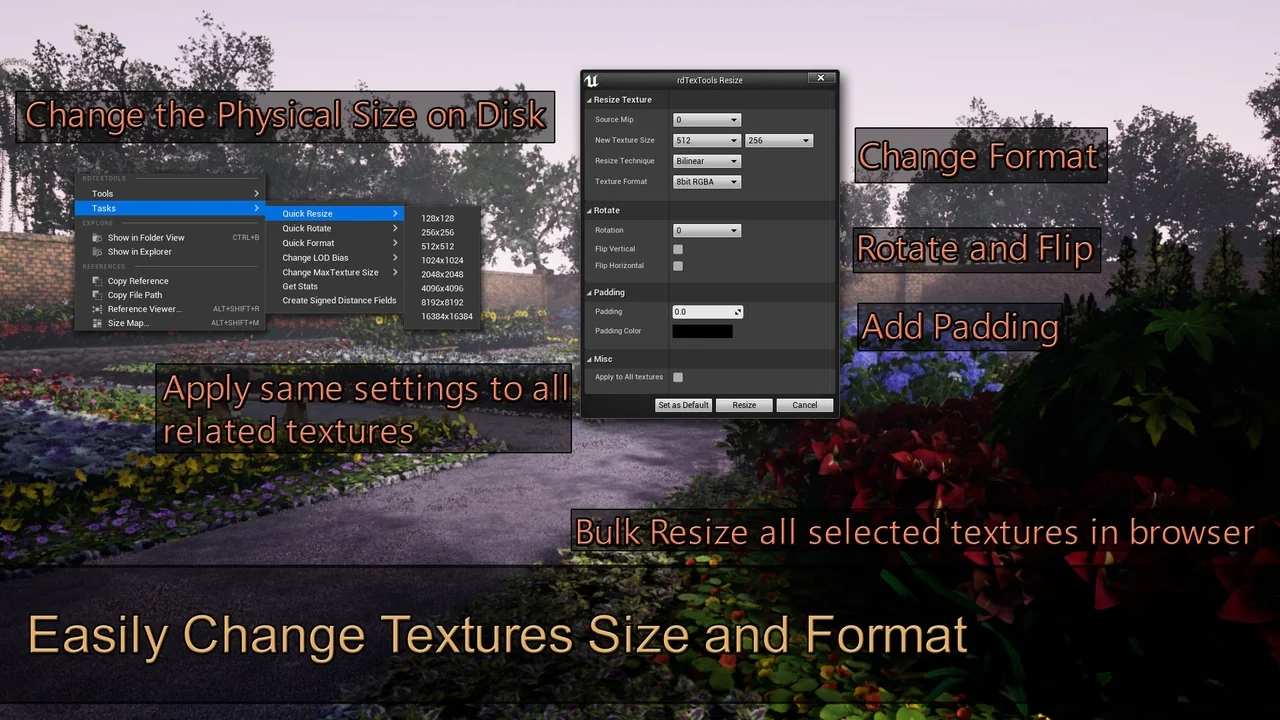
Task: Check the Apply to All textures box
Action: (x=678, y=377)
